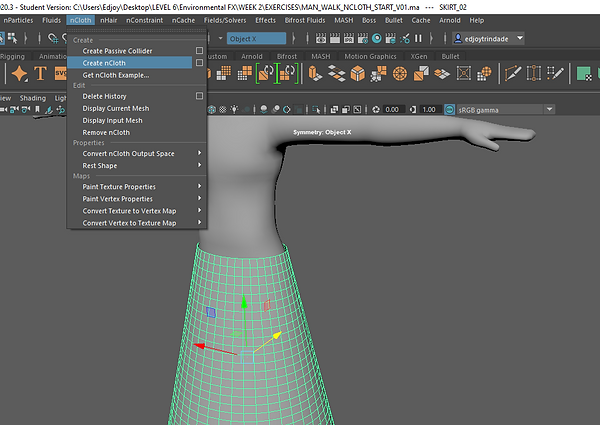Click the green Y-axis manipulator arrow
This screenshot has height=425, width=600.
pyautogui.click(x=244, y=302)
